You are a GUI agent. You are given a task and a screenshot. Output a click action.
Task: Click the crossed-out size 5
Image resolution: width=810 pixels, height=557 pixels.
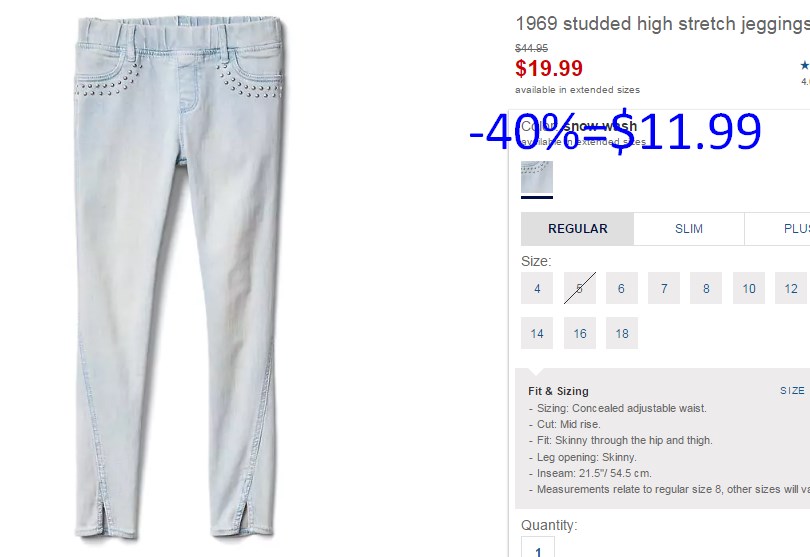pos(580,288)
